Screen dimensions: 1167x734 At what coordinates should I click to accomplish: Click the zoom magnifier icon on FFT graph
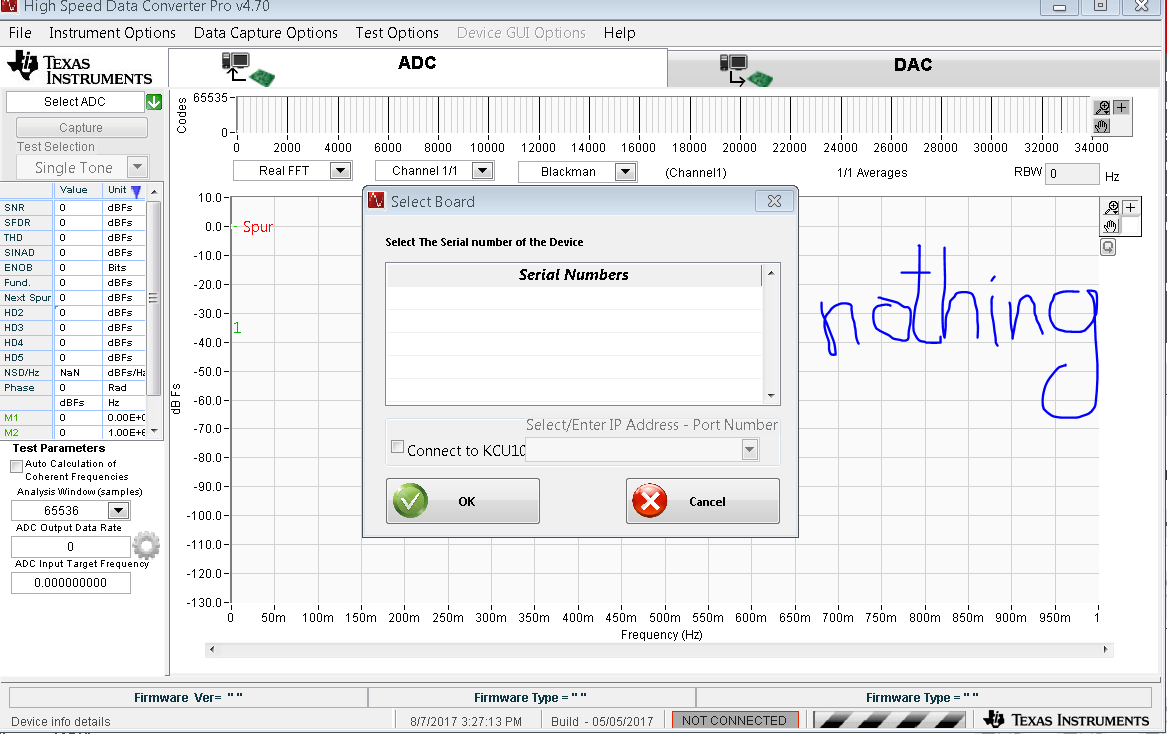[1111, 208]
